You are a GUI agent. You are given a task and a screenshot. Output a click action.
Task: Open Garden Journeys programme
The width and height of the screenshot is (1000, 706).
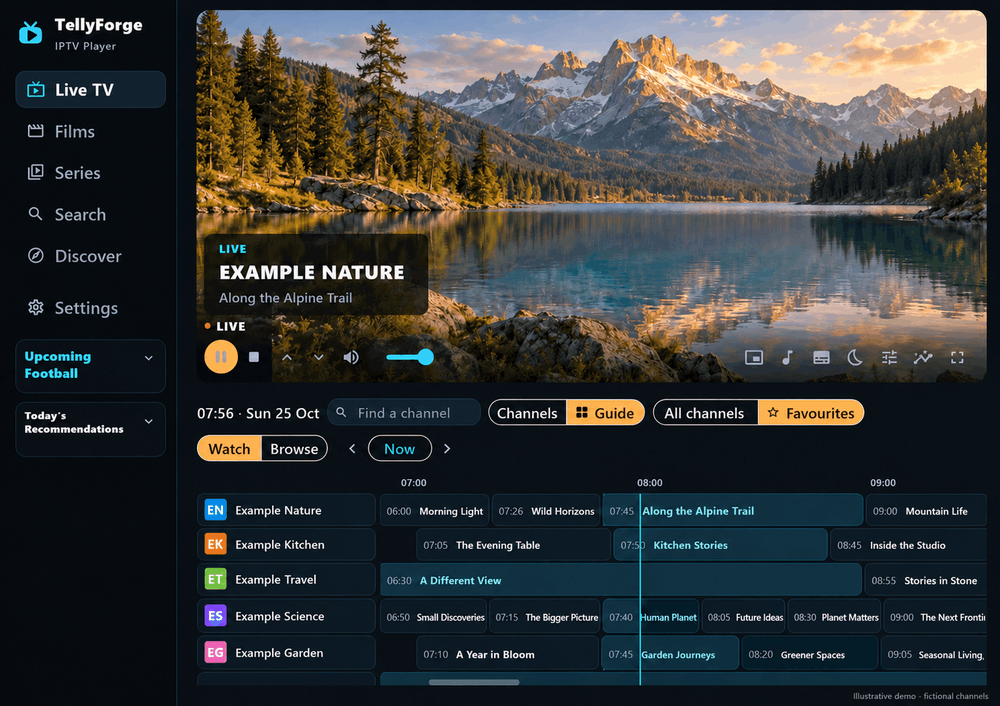pyautogui.click(x=670, y=654)
